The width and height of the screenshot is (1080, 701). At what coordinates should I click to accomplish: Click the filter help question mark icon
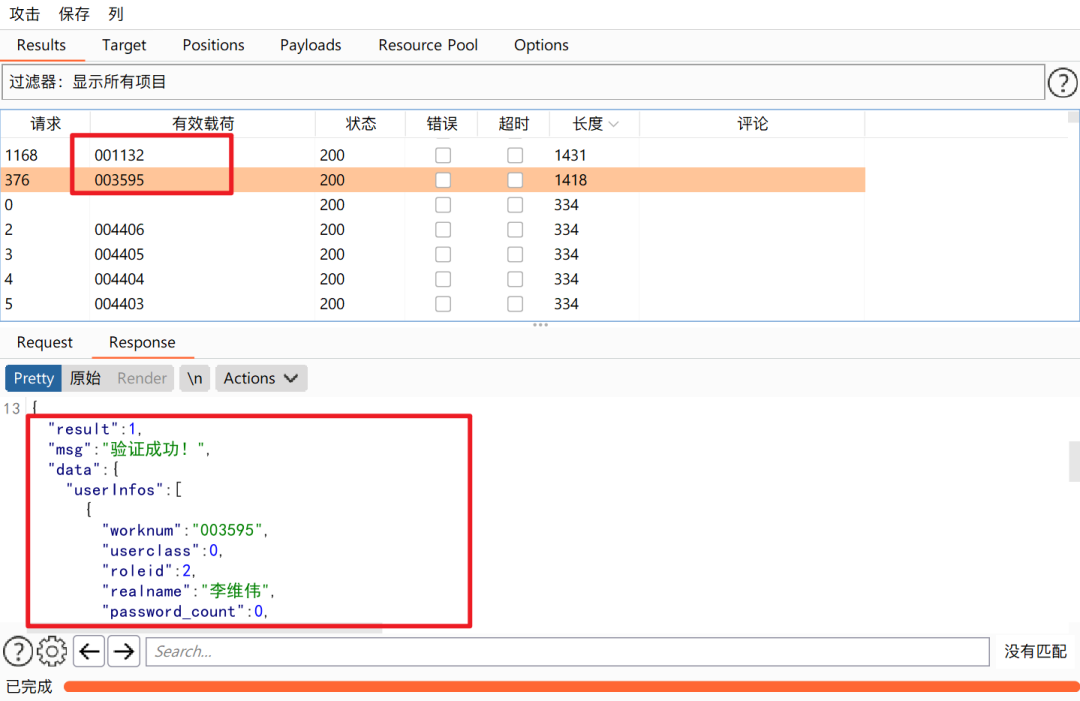click(x=1062, y=83)
